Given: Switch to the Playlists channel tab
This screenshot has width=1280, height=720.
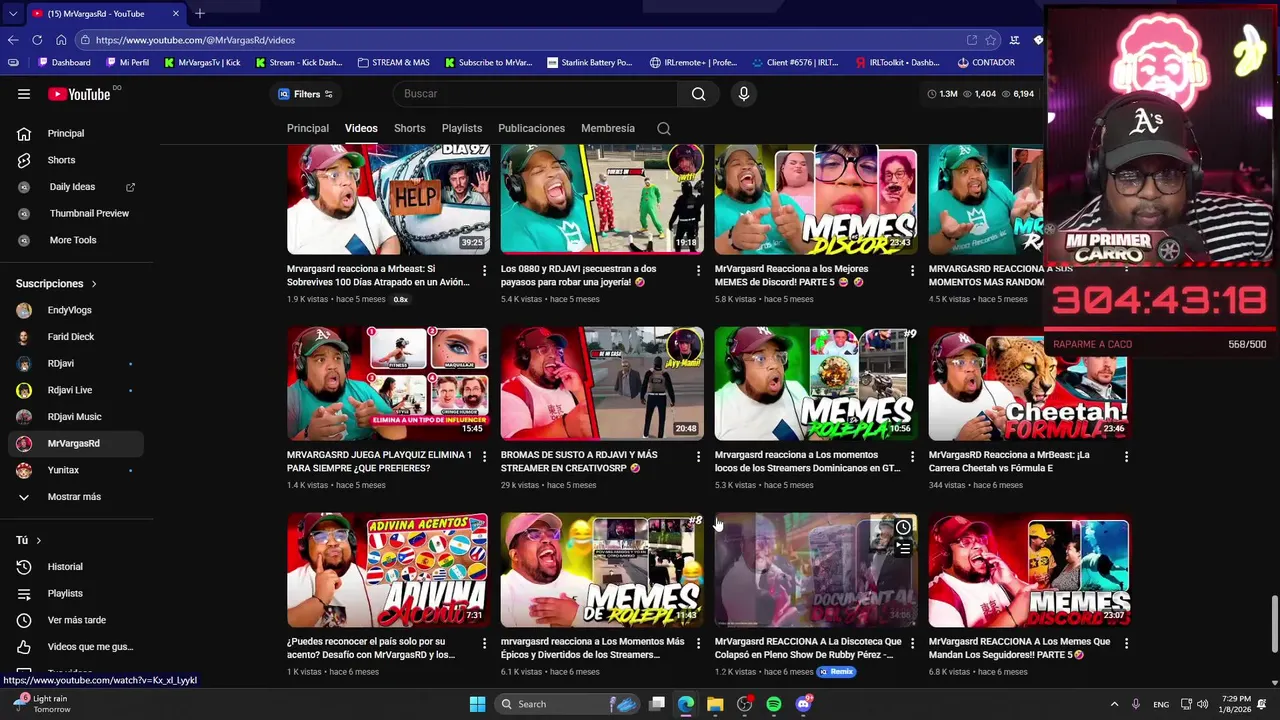Looking at the screenshot, I should tap(462, 128).
